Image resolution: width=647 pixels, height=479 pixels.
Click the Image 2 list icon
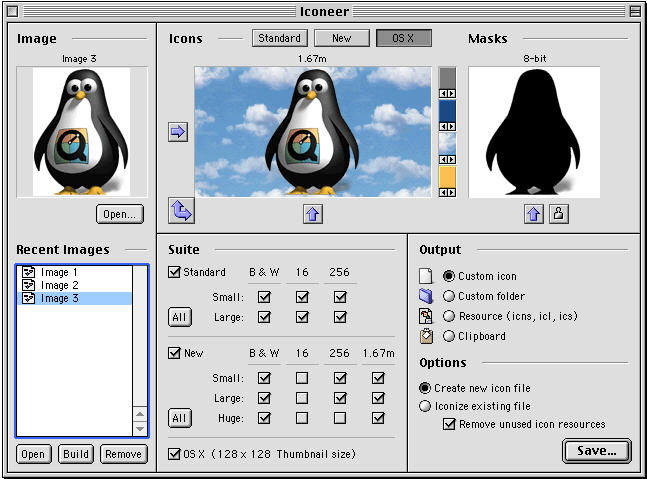coord(28,285)
